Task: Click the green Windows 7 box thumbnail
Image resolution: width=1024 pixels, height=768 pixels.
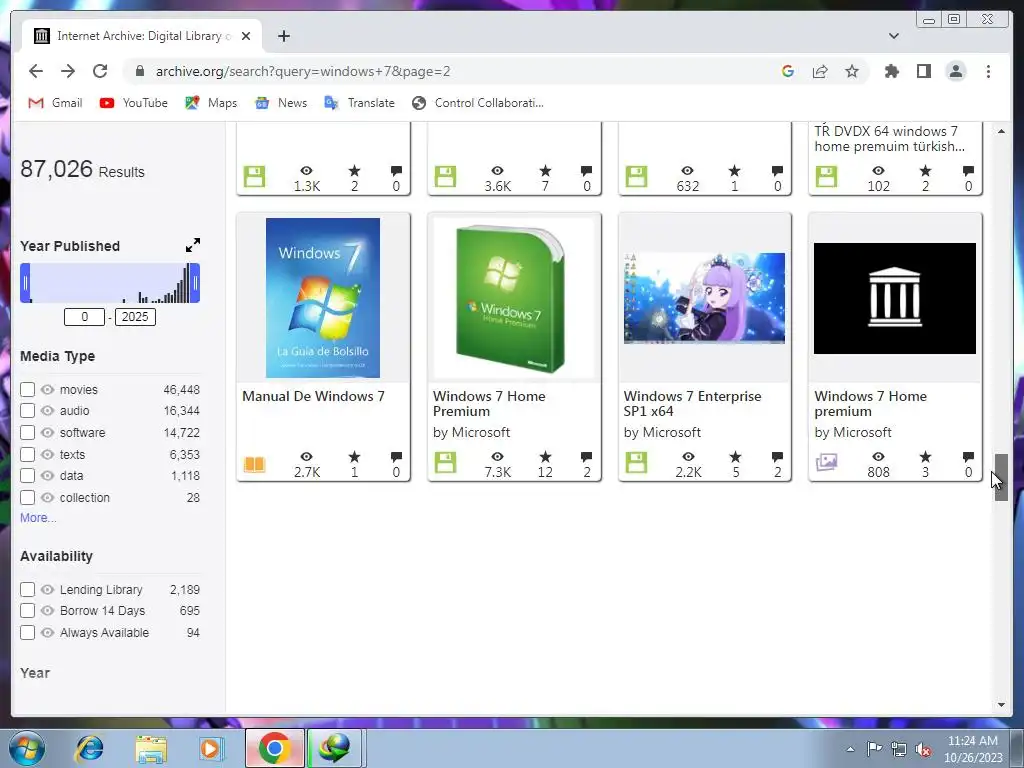Action: [514, 298]
